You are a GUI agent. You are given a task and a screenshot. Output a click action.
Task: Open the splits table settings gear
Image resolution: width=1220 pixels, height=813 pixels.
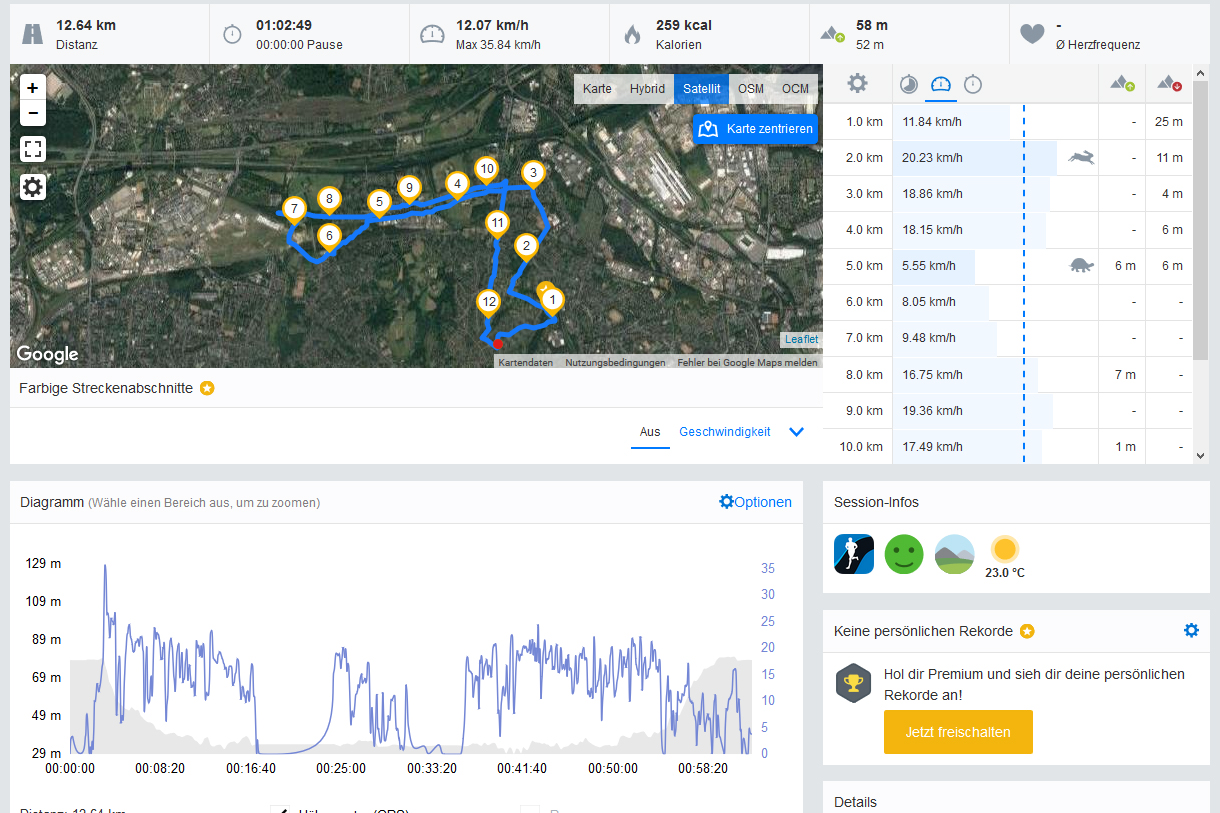tap(857, 84)
